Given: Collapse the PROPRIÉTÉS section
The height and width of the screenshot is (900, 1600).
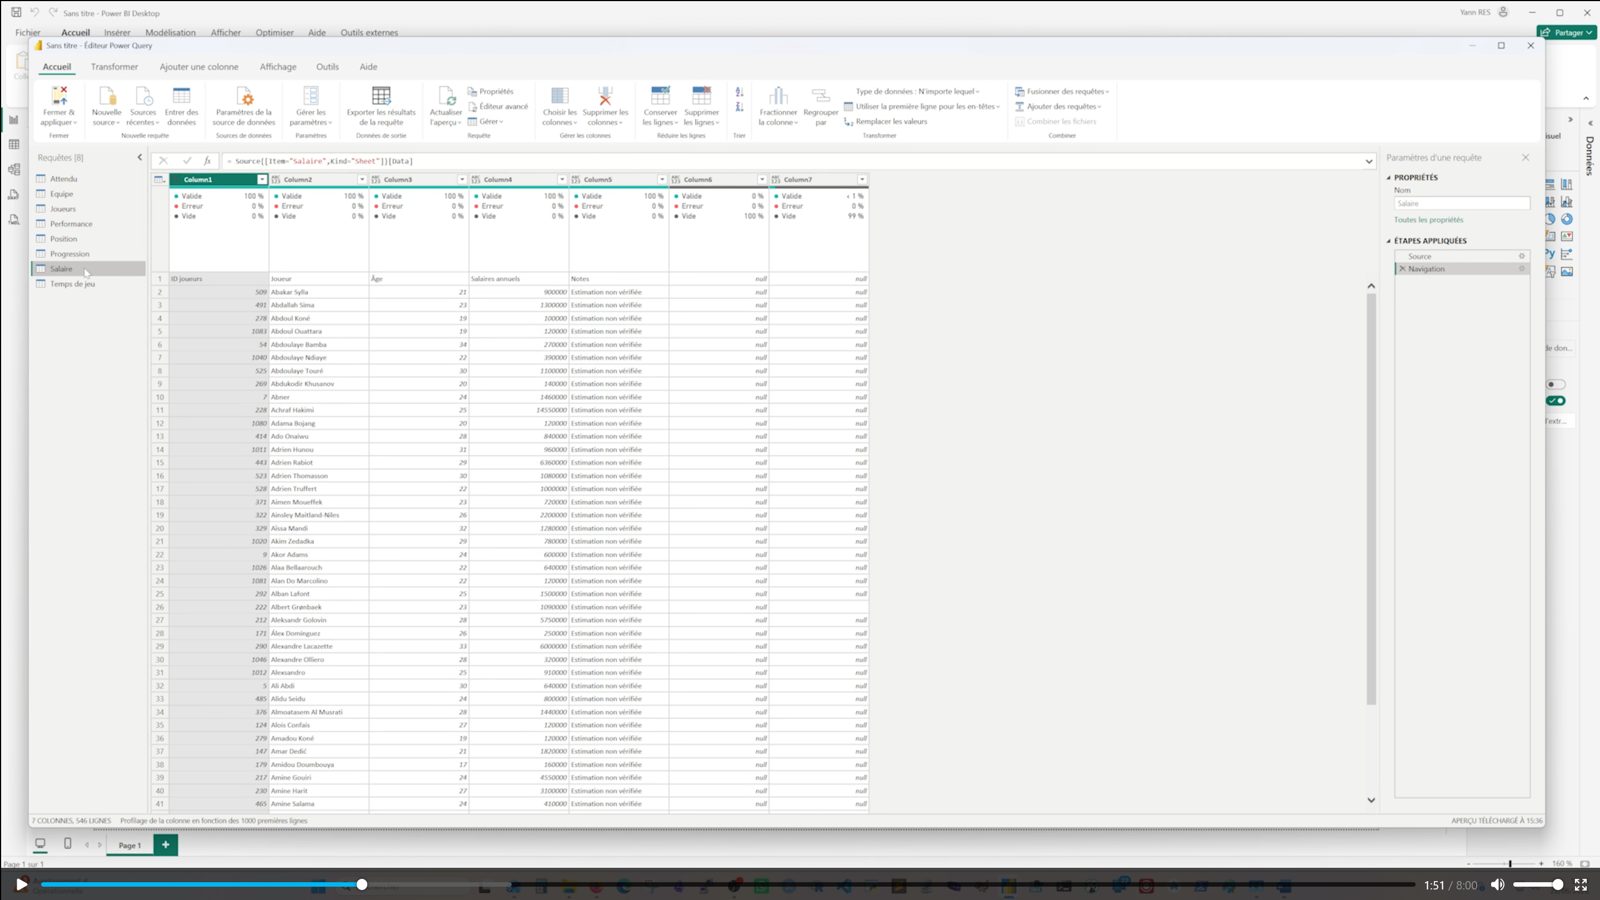Looking at the screenshot, I should [x=1388, y=178].
